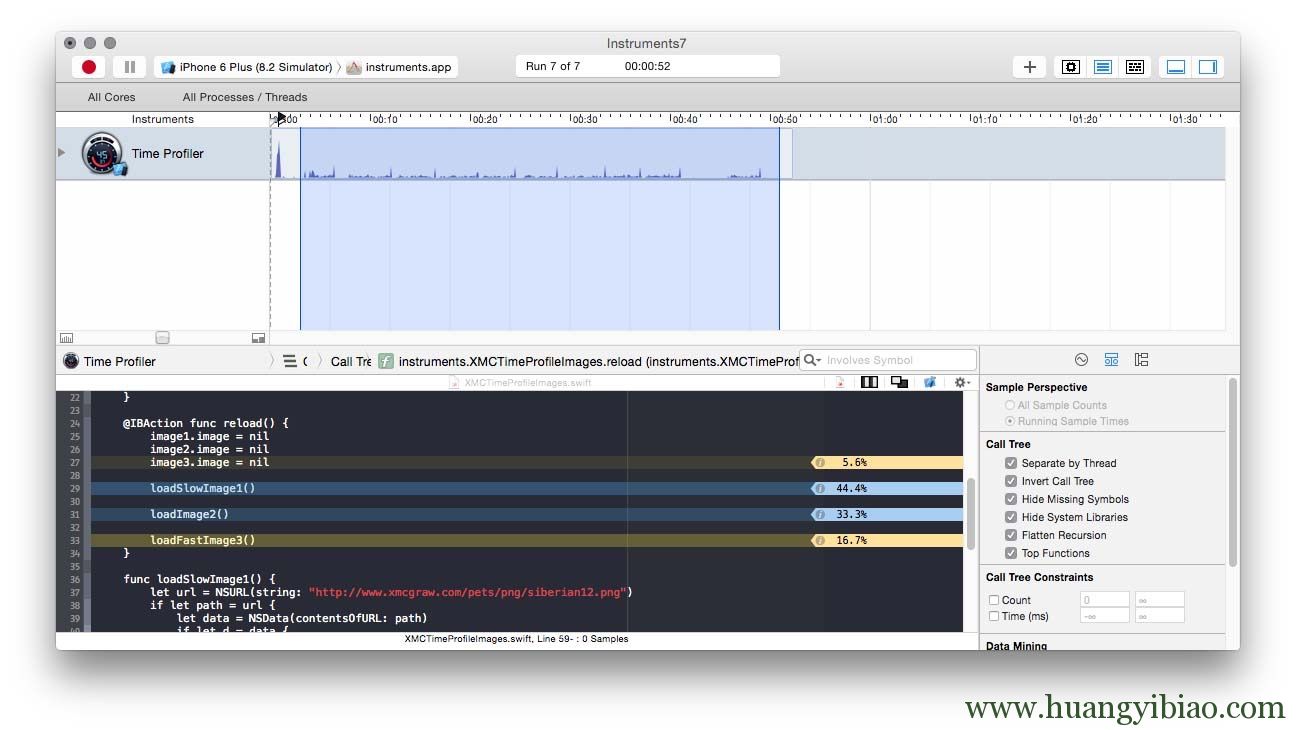
Task: Click the track size slider control below instruments
Action: point(162,337)
